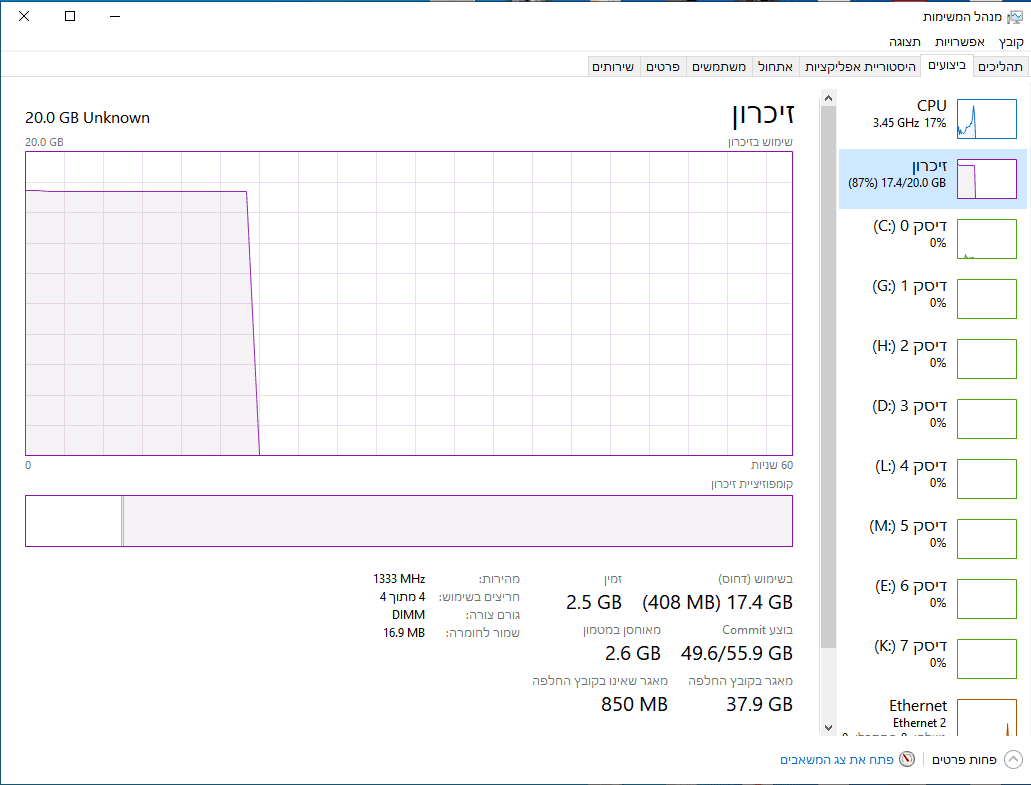Screen dimensions: 1031x785
Task: Click the 1333 MHz speed value
Action: (399, 579)
